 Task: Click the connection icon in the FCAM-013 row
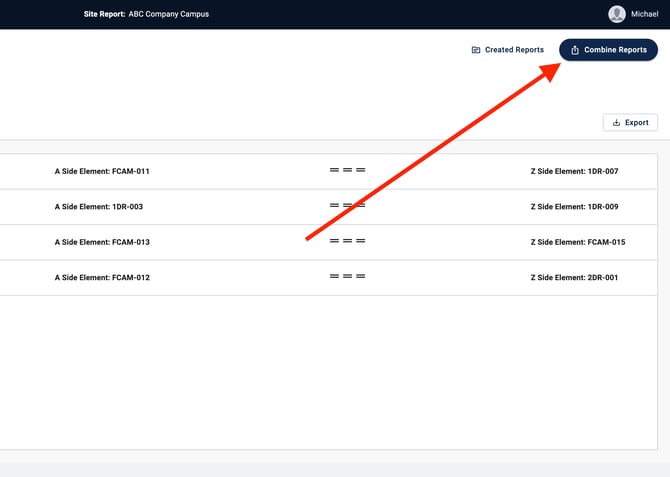click(x=347, y=241)
